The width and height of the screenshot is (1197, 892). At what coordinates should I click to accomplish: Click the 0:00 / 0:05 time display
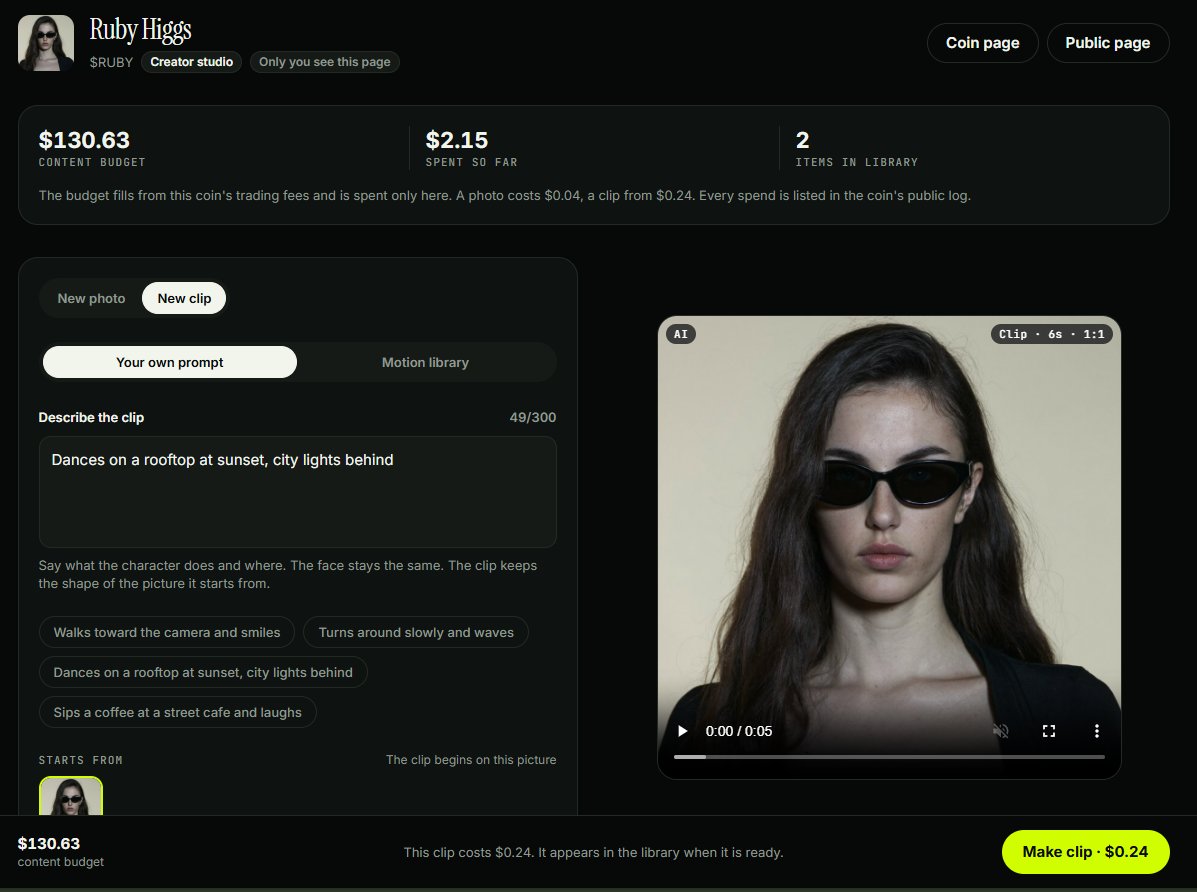(x=739, y=731)
